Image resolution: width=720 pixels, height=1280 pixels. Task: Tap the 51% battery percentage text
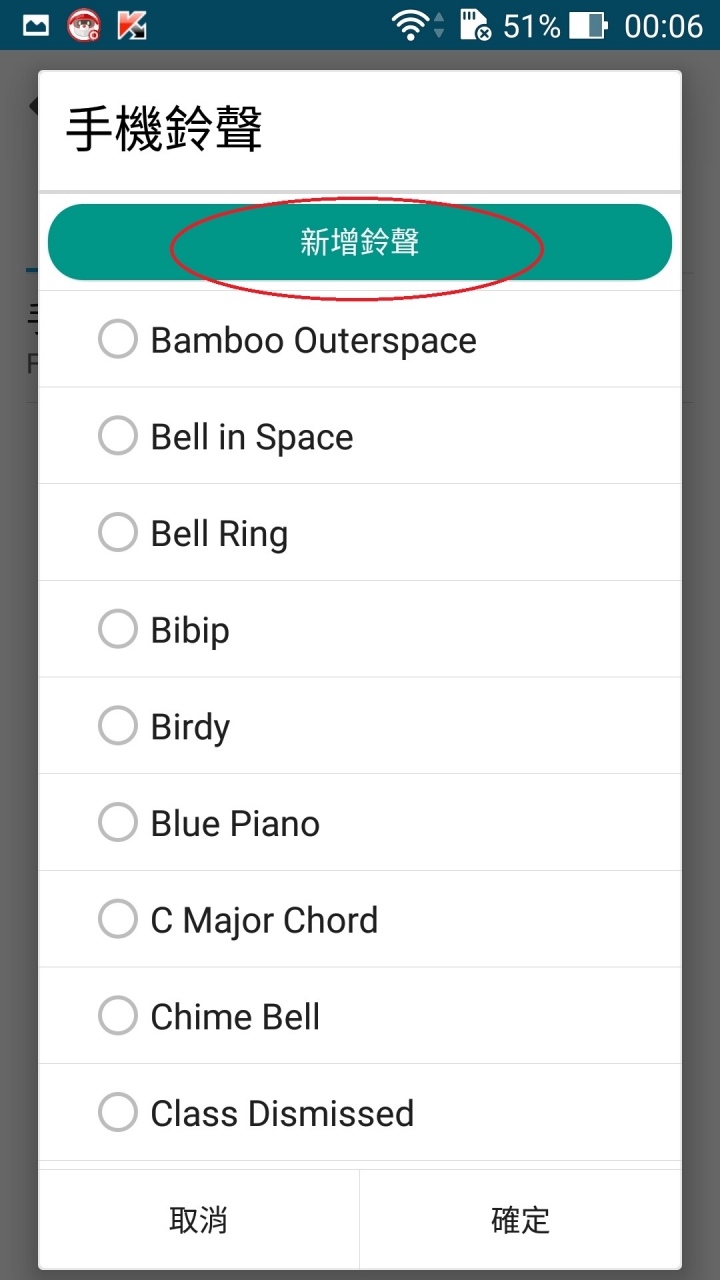[531, 26]
